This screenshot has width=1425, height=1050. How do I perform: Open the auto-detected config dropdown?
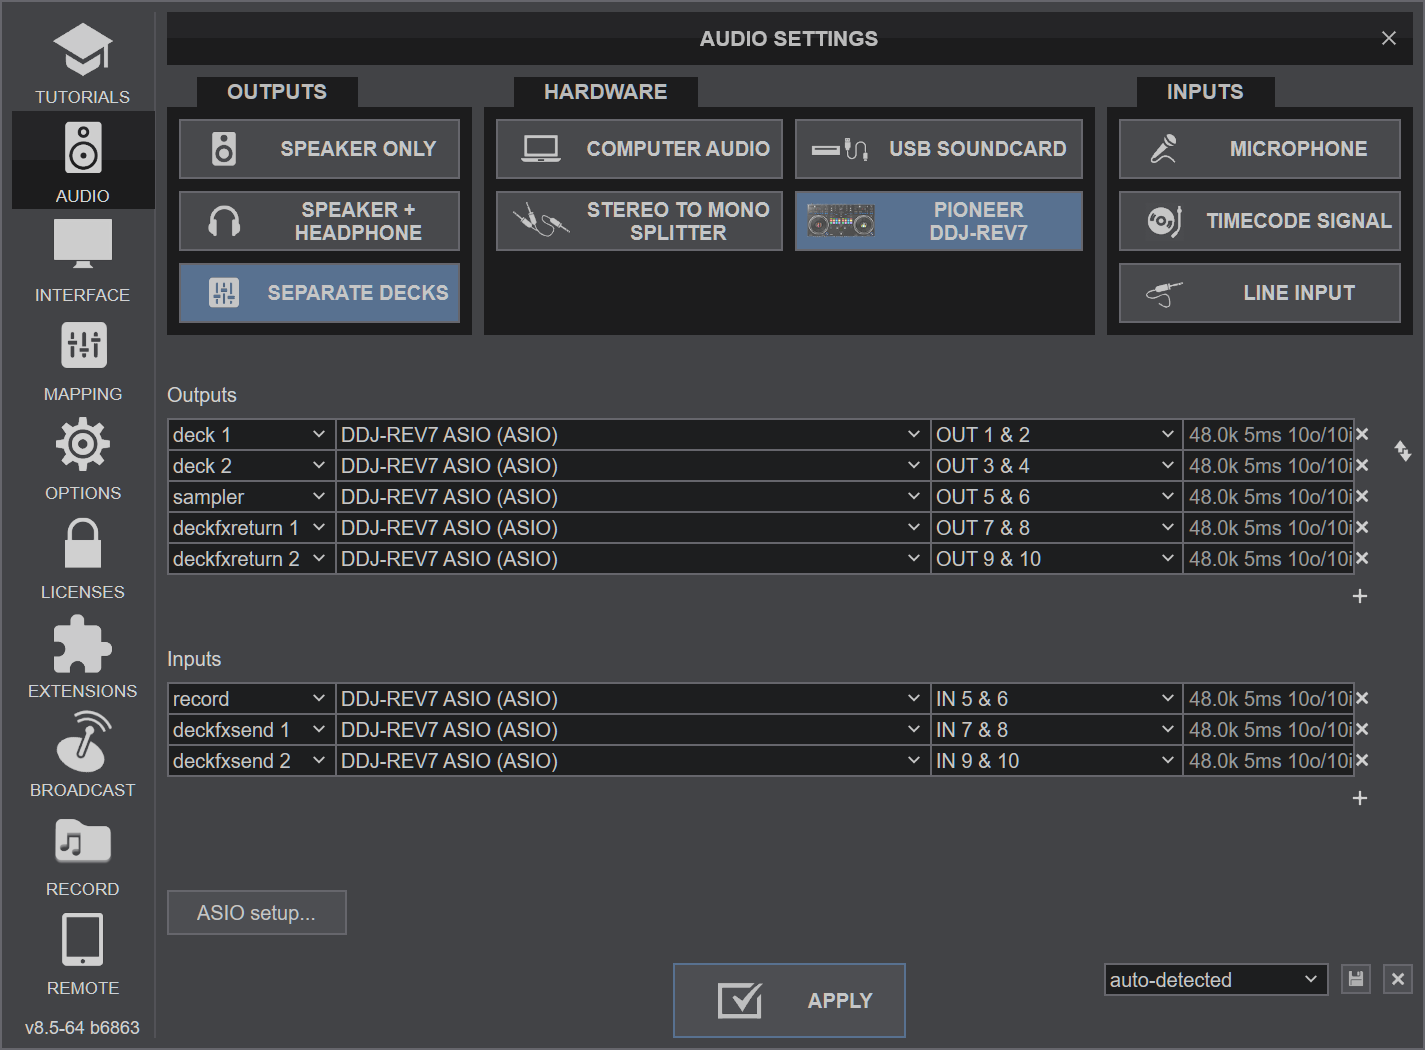(x=1215, y=980)
